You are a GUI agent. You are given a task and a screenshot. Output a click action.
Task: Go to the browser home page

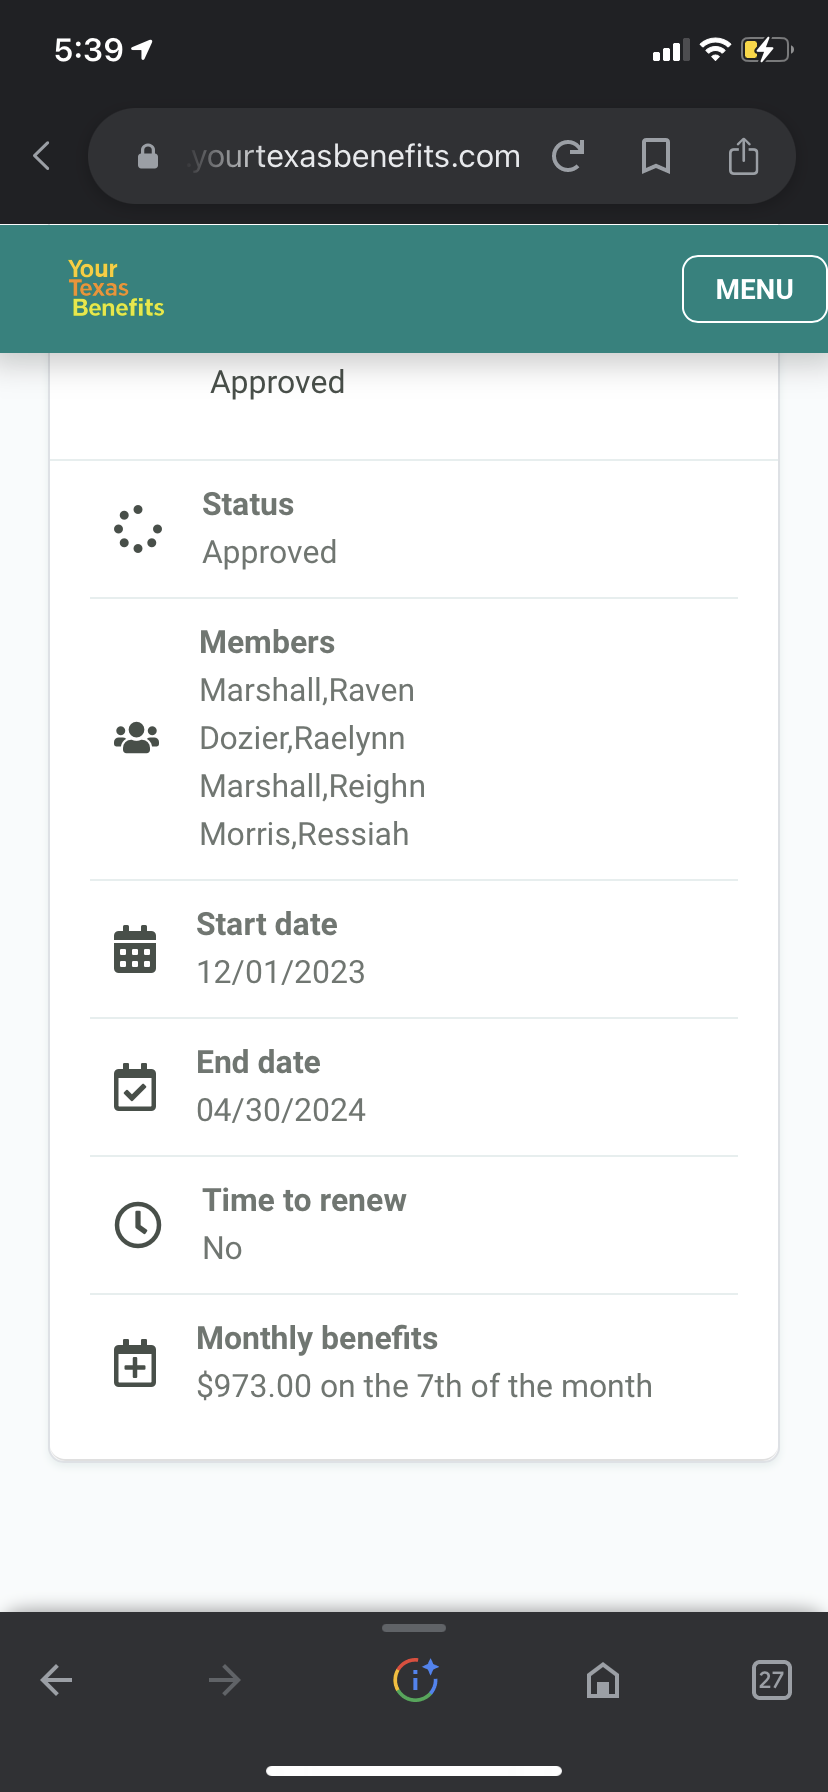pos(603,1680)
